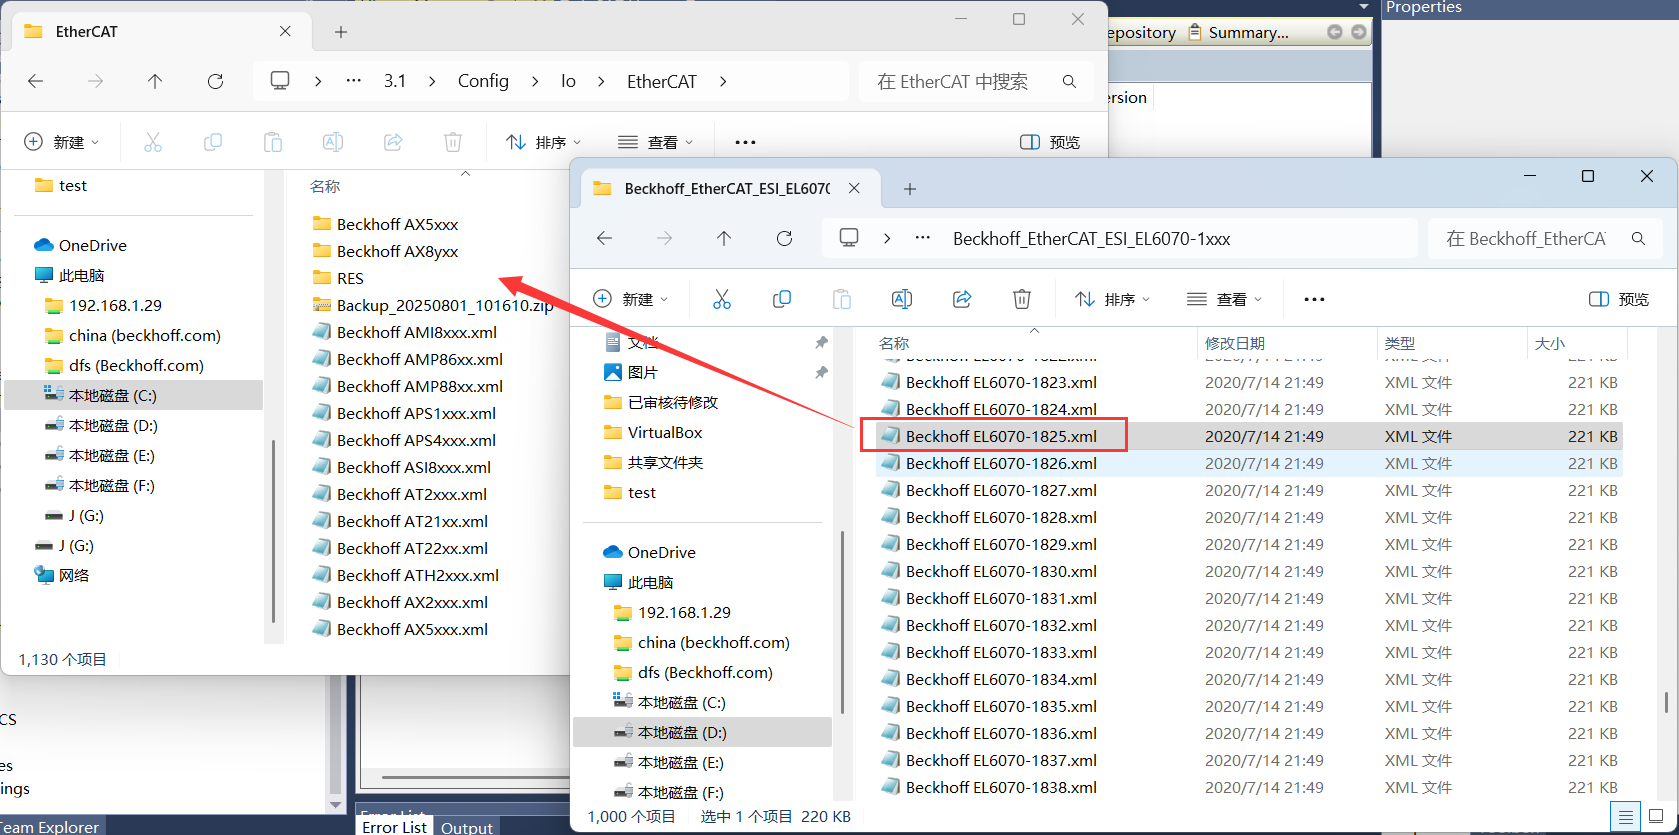Click search magnifier icon in Beckhoff_EtherCAT_ESI window

pos(1638,238)
